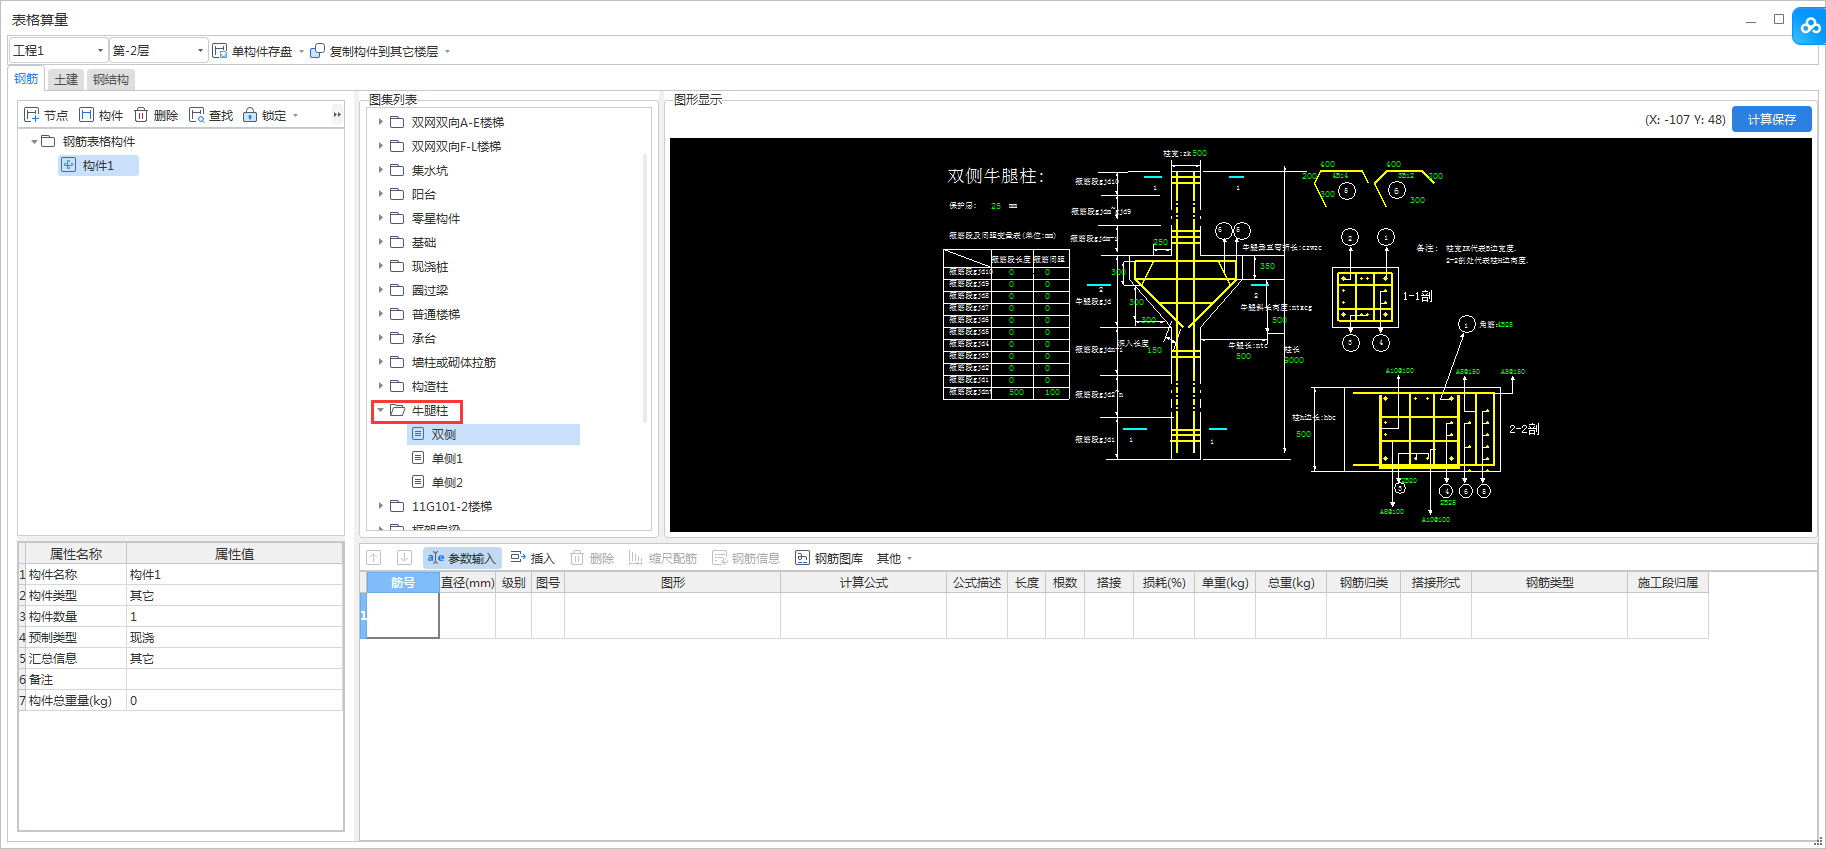Click the 锁定 (lock) toolbar icon
The height and width of the screenshot is (849, 1826).
pos(250,115)
